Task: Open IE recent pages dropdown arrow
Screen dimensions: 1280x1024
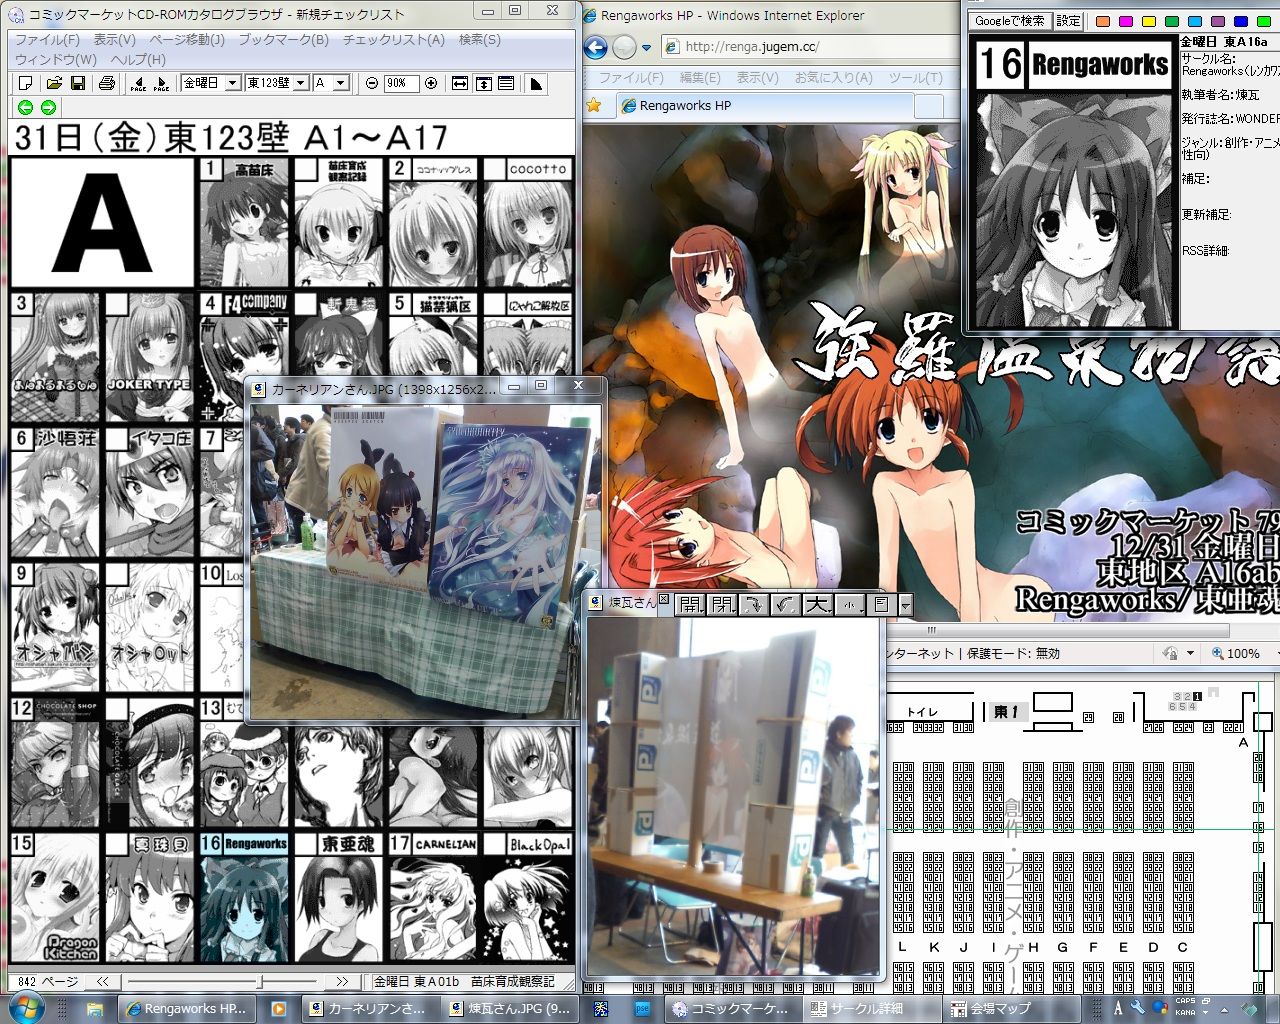Action: [646, 47]
